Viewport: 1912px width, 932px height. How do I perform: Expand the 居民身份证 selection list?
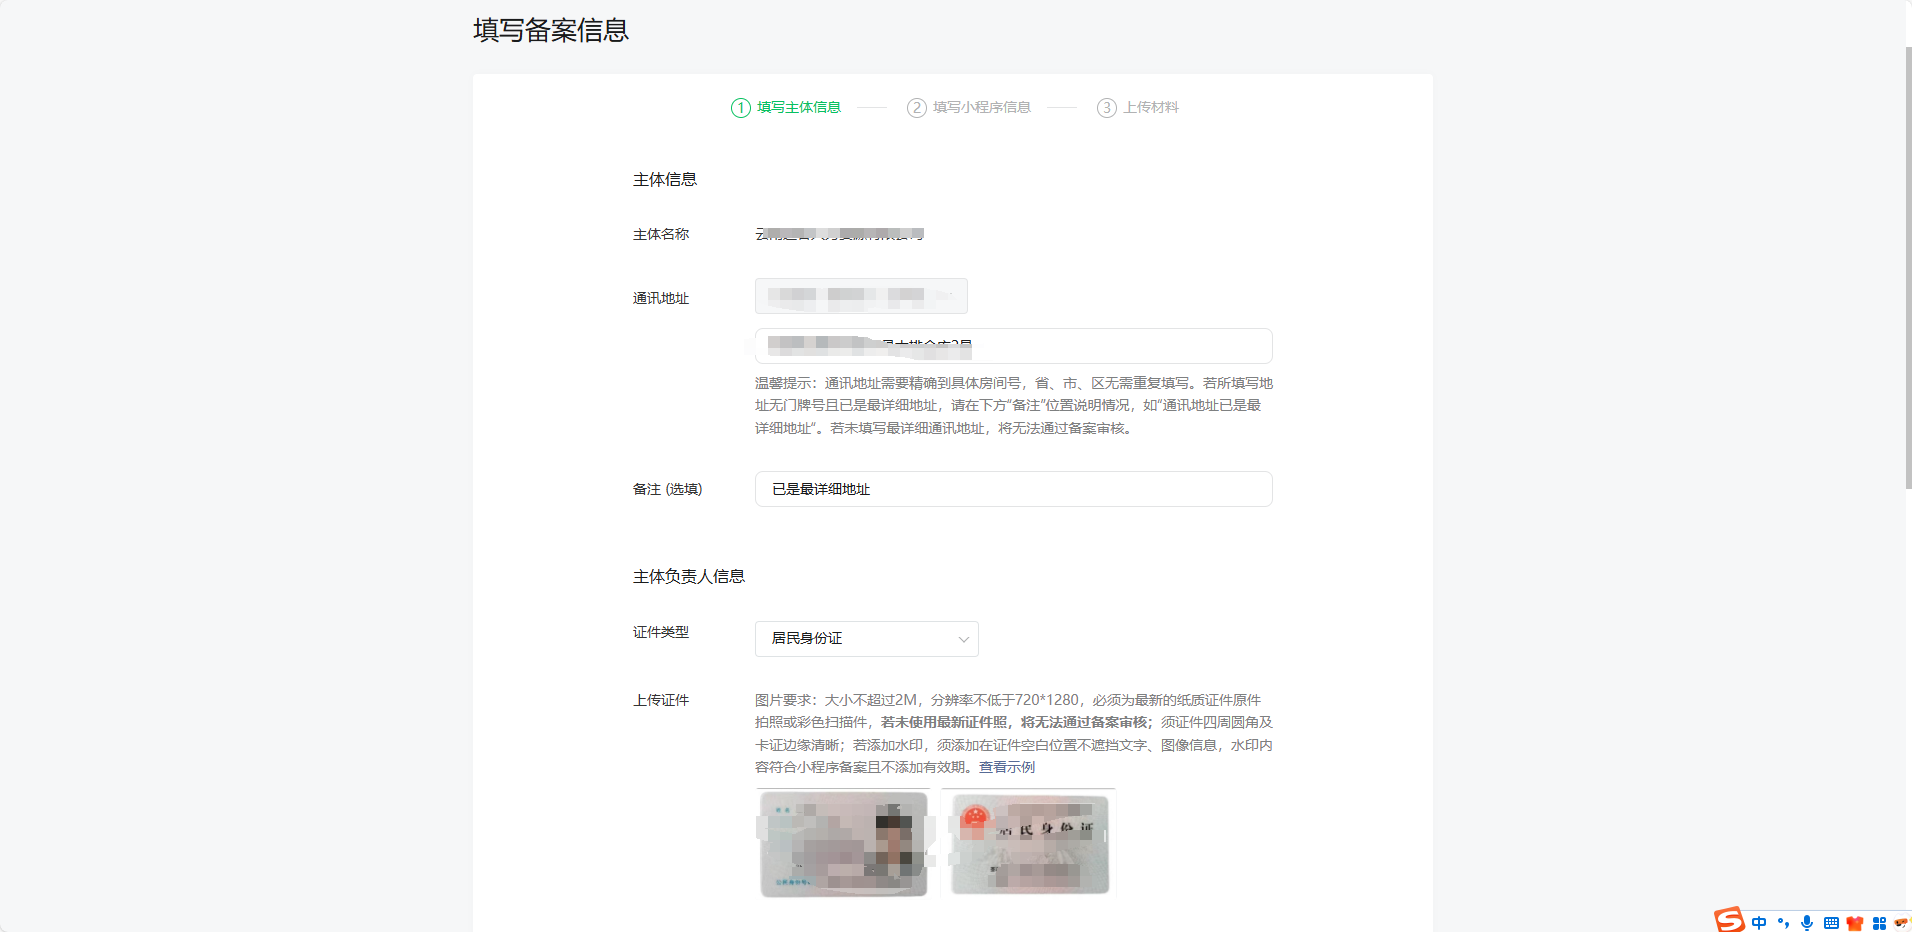(962, 639)
